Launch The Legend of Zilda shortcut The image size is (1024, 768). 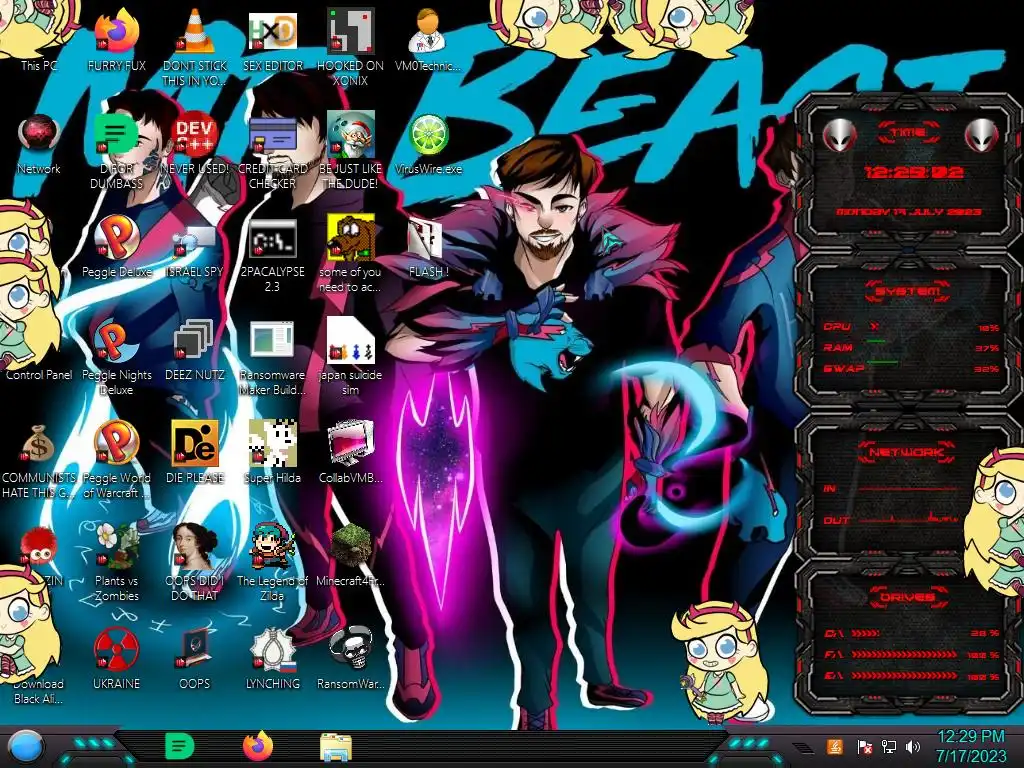(273, 562)
